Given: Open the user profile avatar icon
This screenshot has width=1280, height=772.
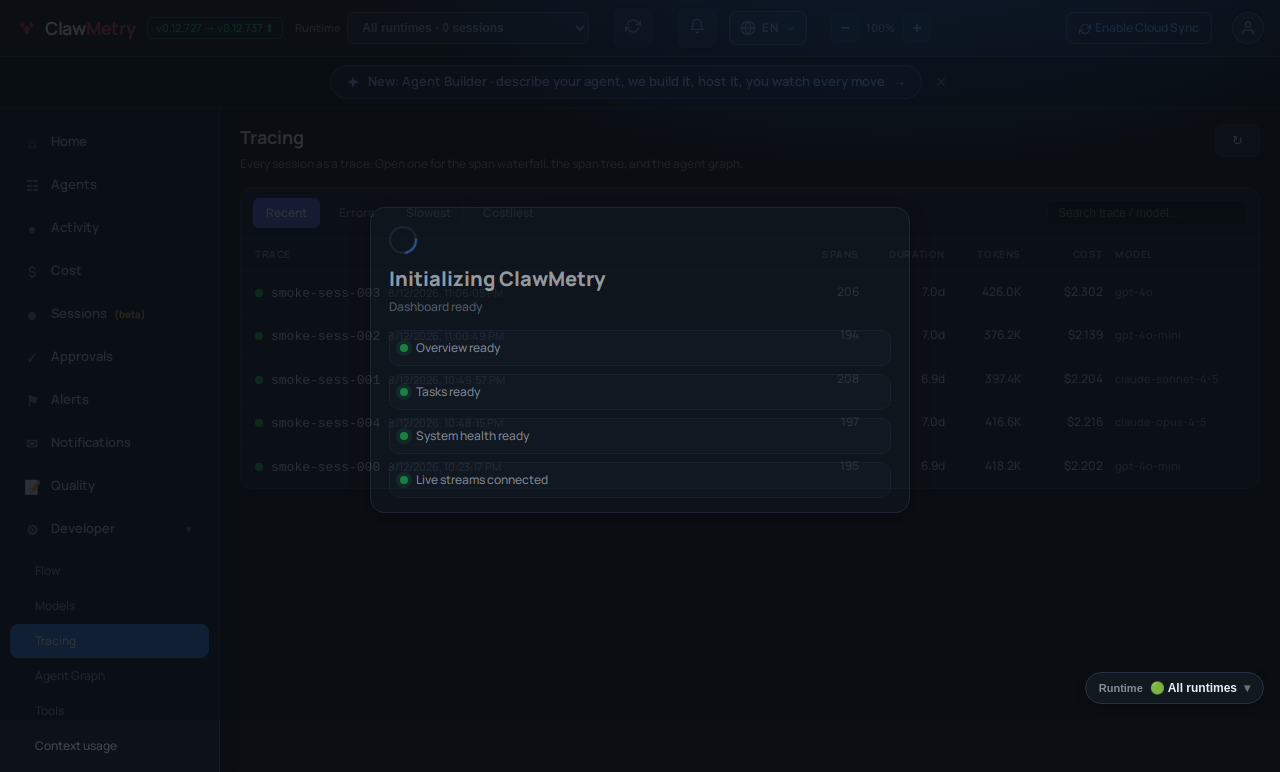Looking at the screenshot, I should tap(1248, 28).
